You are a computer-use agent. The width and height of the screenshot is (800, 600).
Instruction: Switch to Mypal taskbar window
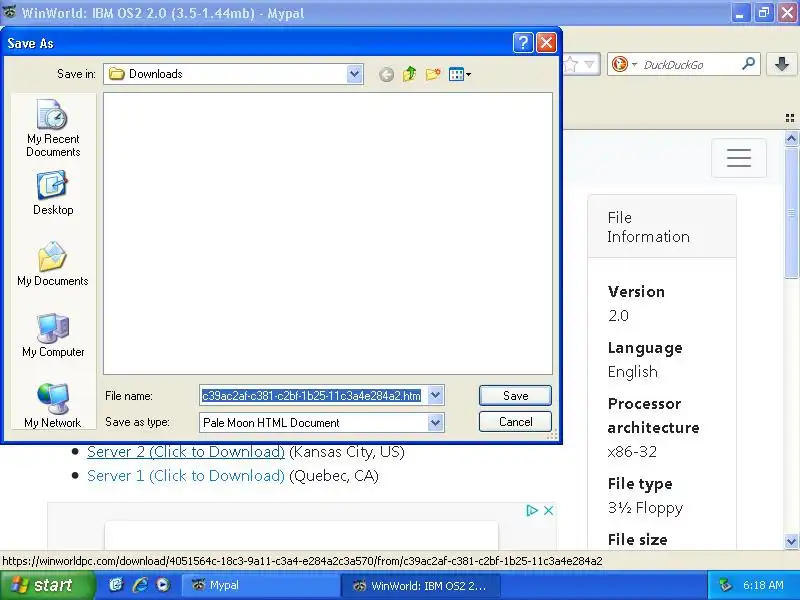click(261, 585)
